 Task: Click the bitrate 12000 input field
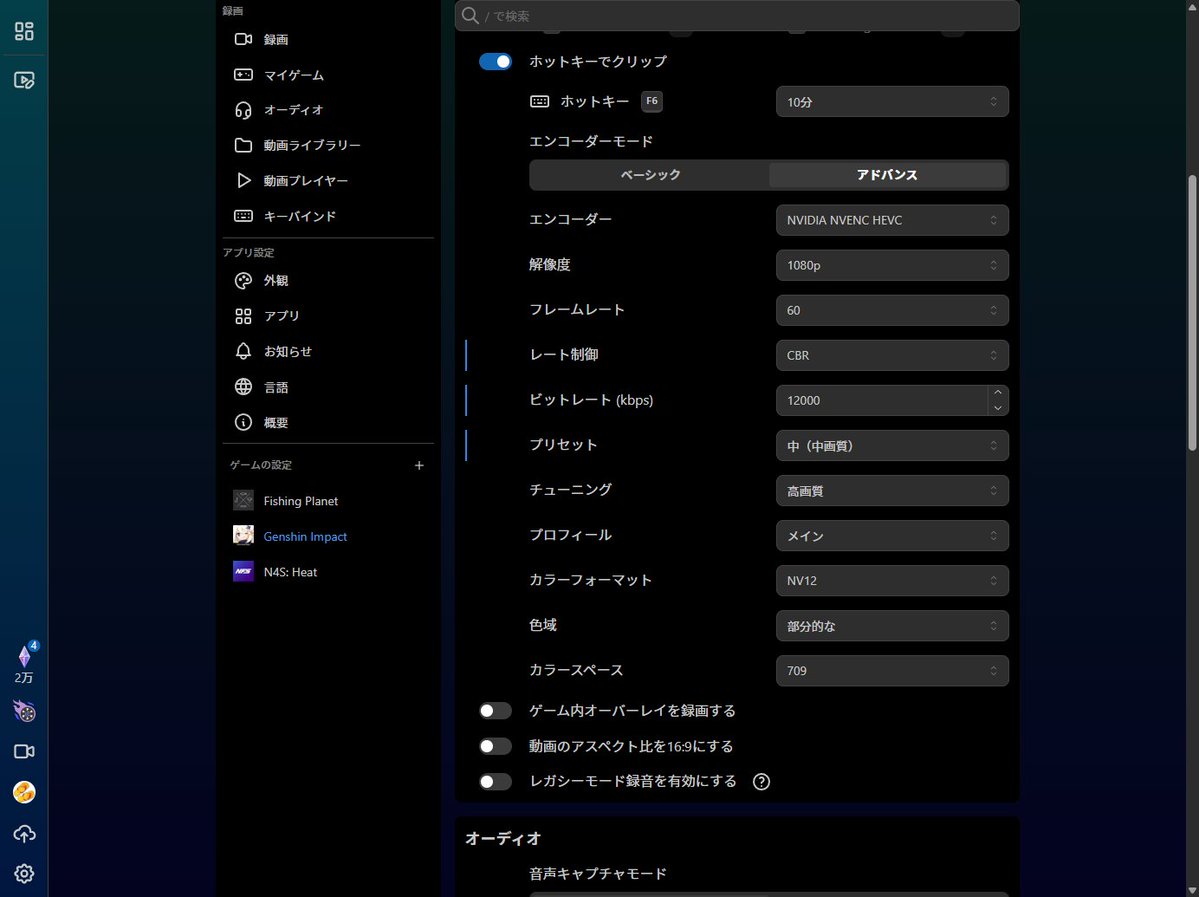pyautogui.click(x=882, y=401)
